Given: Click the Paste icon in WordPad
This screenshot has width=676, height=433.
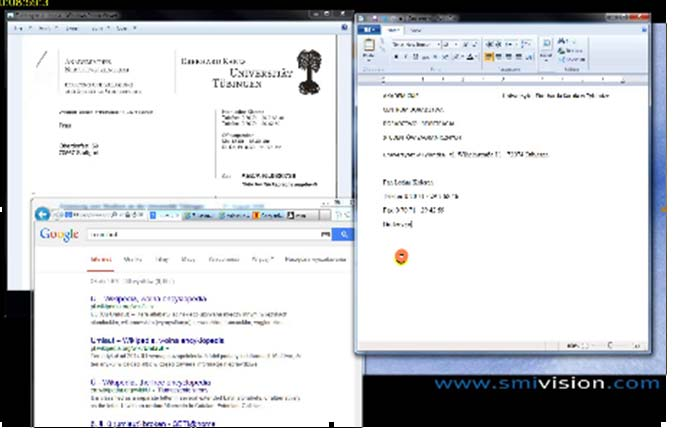Looking at the screenshot, I should pyautogui.click(x=369, y=47).
